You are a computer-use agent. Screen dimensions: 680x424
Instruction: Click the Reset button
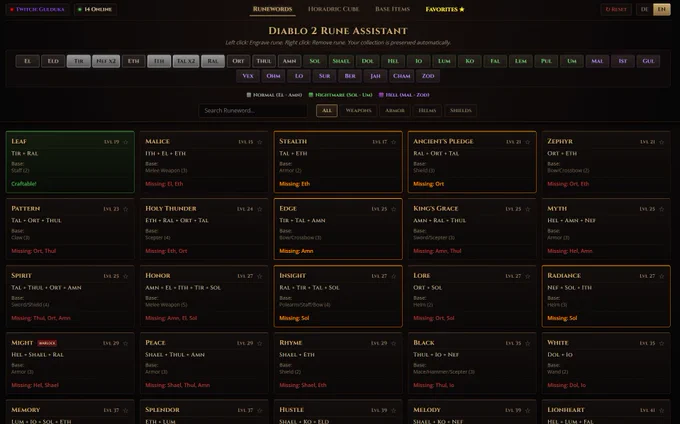pos(616,9)
